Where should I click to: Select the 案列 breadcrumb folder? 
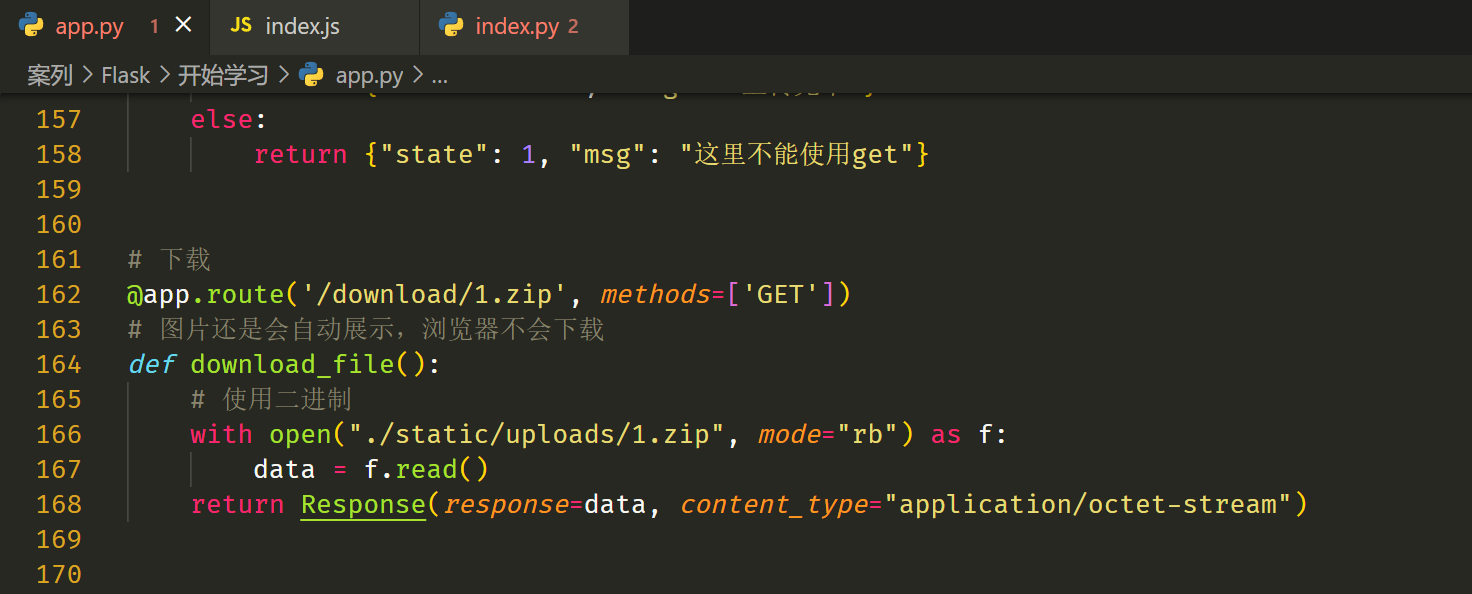click(x=49, y=75)
